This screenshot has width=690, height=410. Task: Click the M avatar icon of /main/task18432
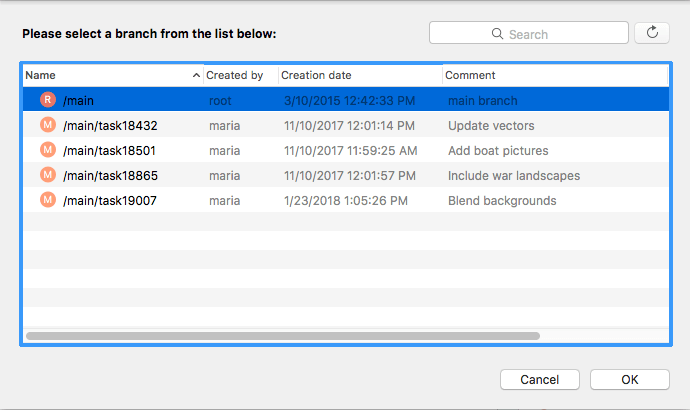(x=48, y=125)
